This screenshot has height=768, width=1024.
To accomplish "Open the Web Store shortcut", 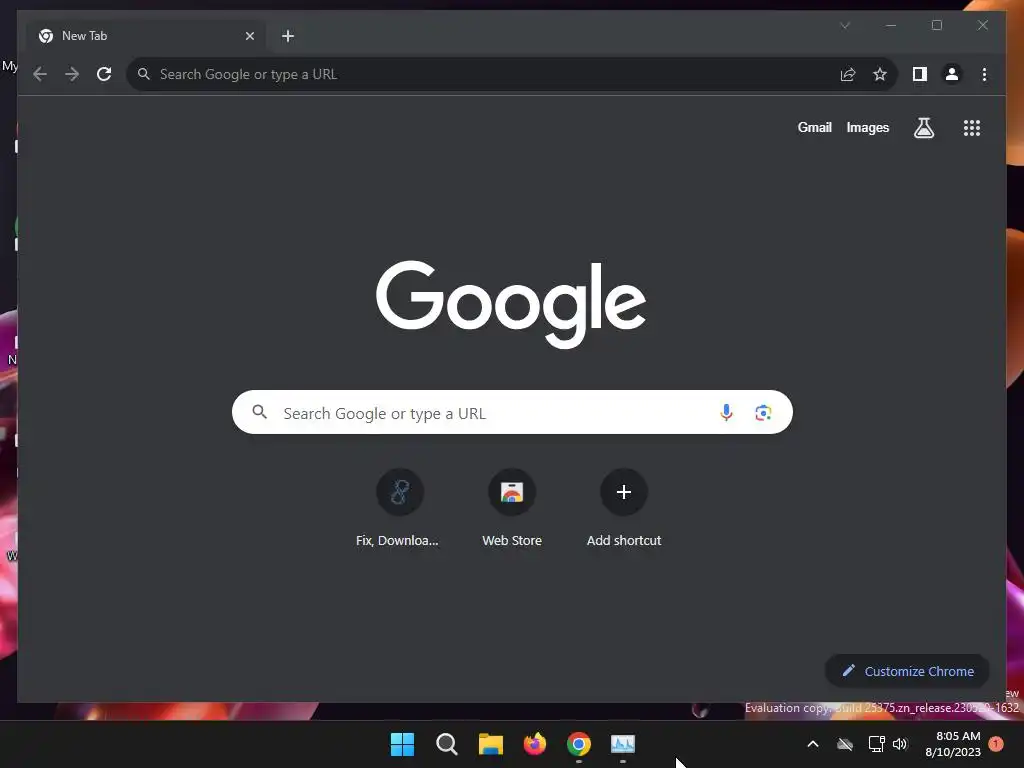I will coord(512,509).
